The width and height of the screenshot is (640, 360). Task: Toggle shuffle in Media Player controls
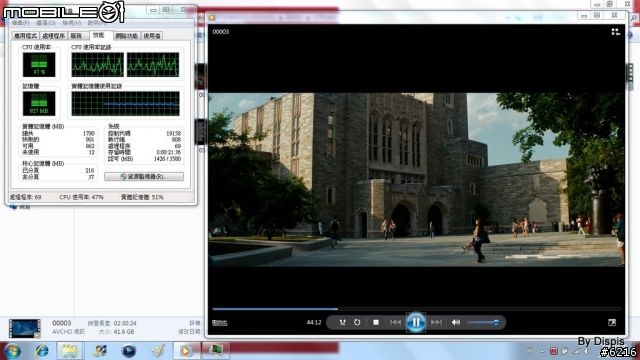342,322
